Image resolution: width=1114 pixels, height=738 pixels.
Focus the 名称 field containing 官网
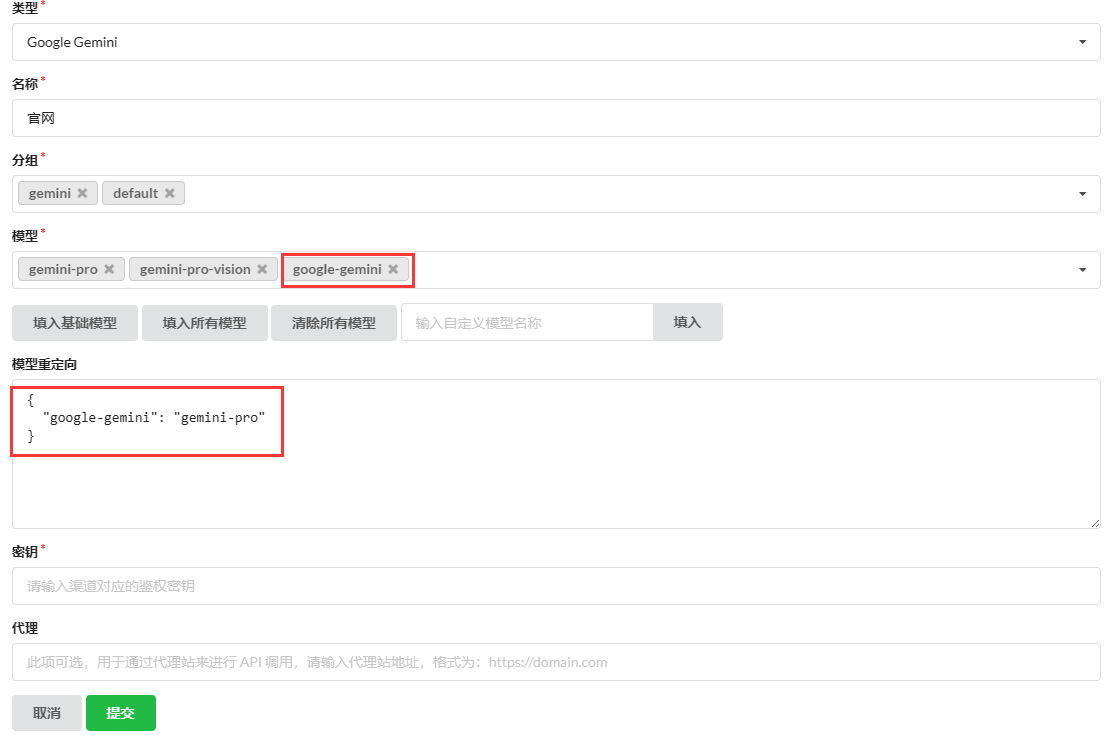pos(556,118)
